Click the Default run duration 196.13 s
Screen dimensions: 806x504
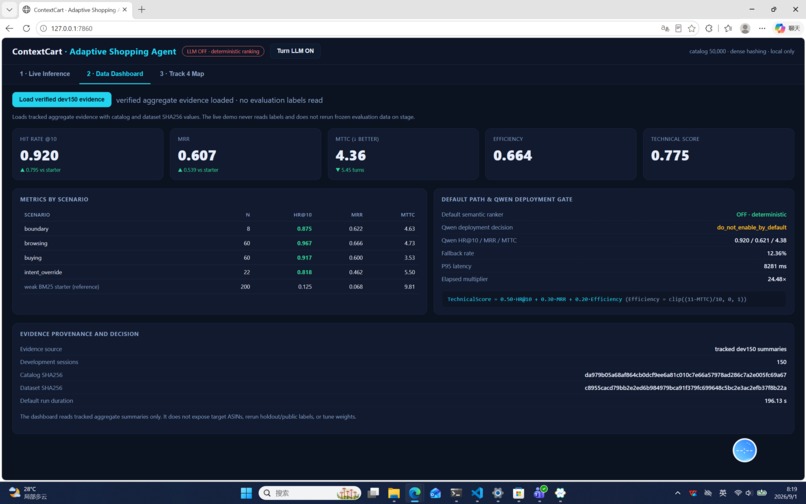(x=775, y=401)
